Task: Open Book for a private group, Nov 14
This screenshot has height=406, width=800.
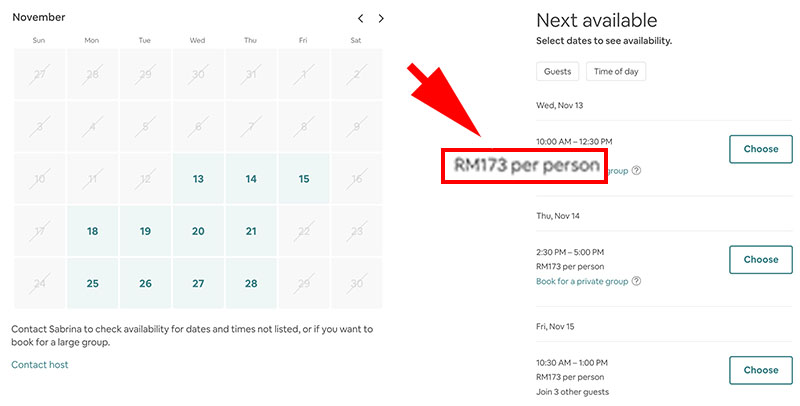Action: [x=582, y=281]
